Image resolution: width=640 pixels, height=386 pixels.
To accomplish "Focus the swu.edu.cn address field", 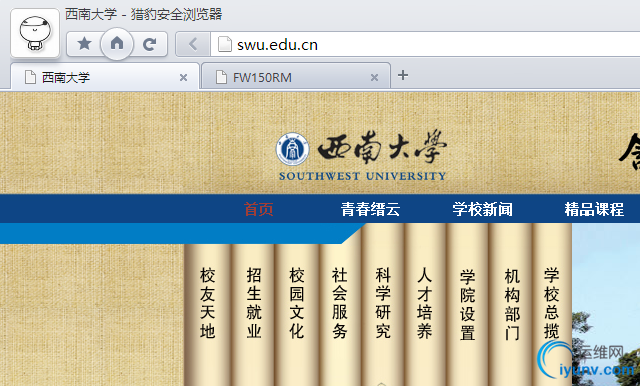I will [425, 44].
